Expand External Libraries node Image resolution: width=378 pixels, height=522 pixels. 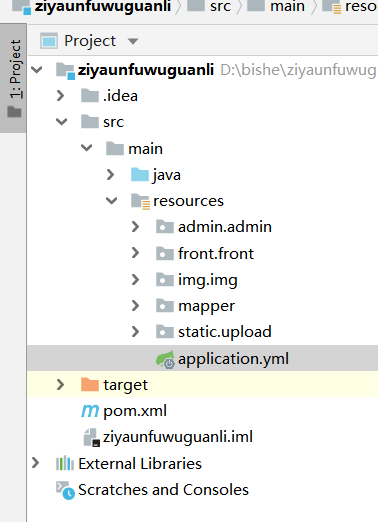[x=36, y=463]
